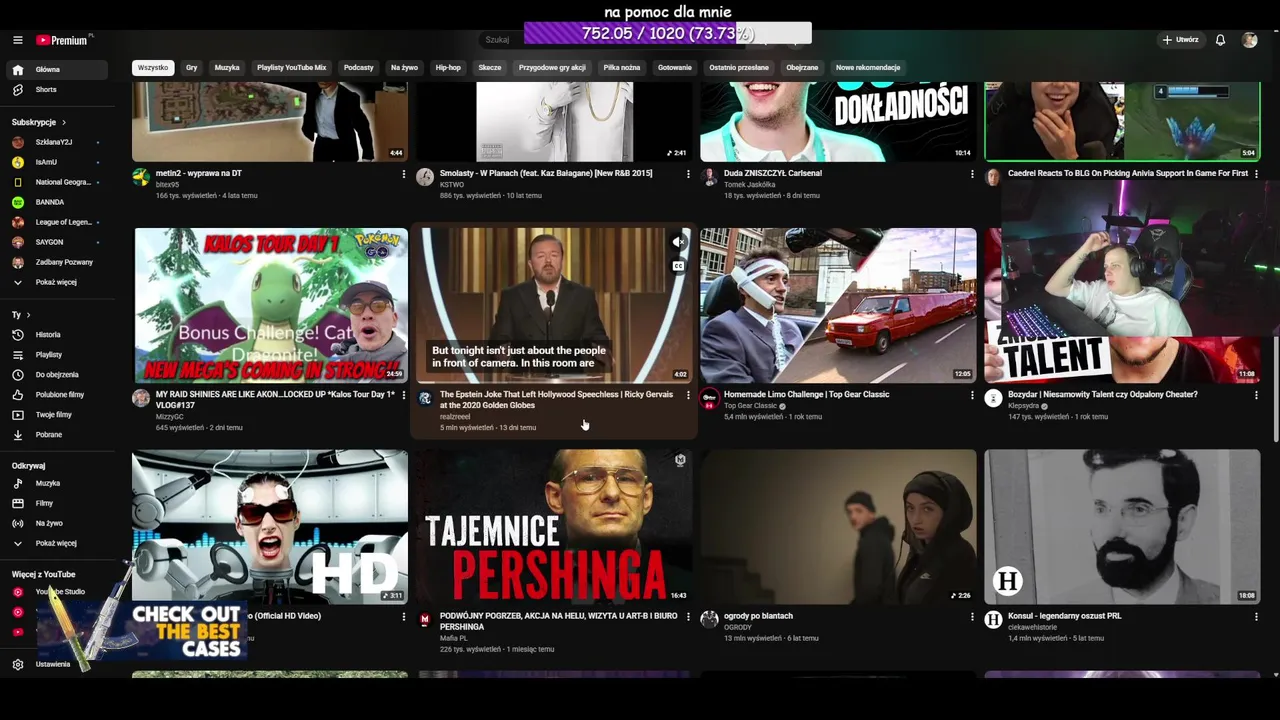Expand Pokaż więcej under Odkrywaj

click(x=58, y=543)
